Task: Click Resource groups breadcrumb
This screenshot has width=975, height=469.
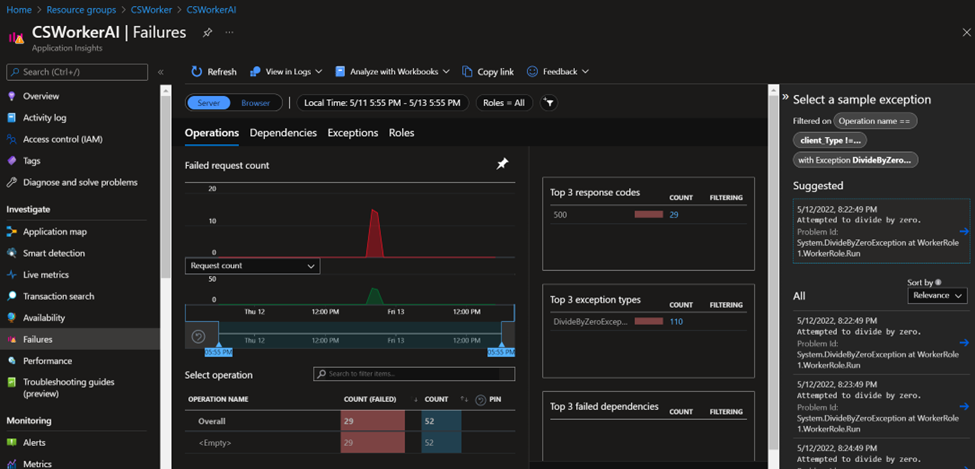Action: (x=81, y=10)
